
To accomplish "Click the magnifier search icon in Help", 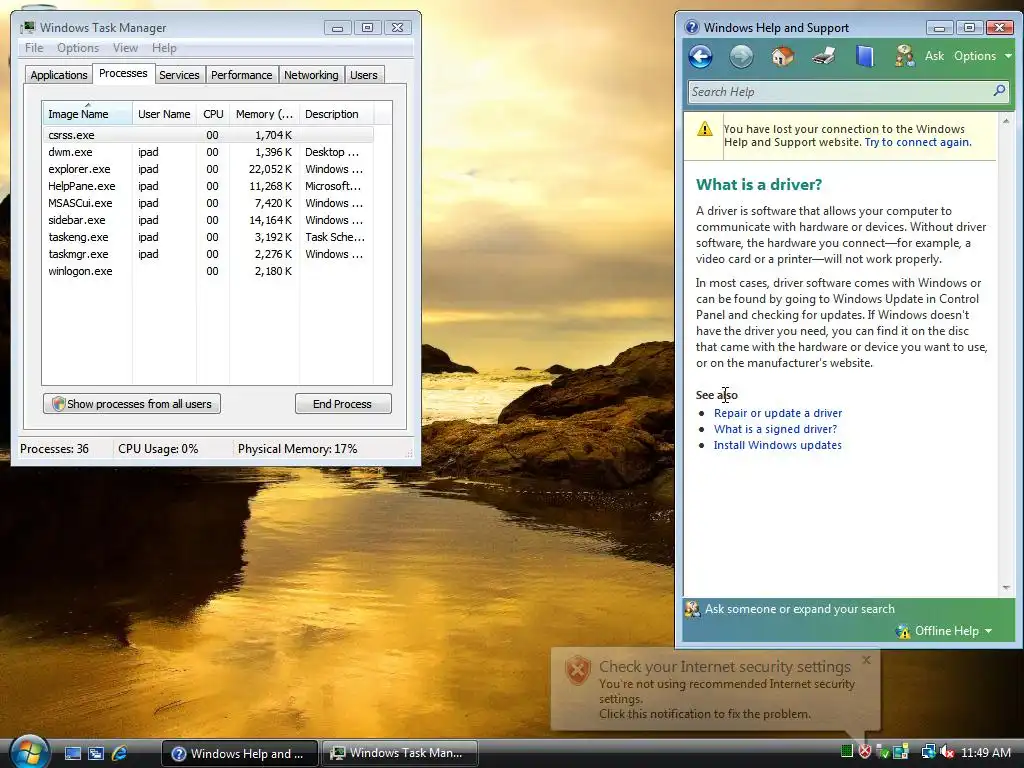I will 999,91.
